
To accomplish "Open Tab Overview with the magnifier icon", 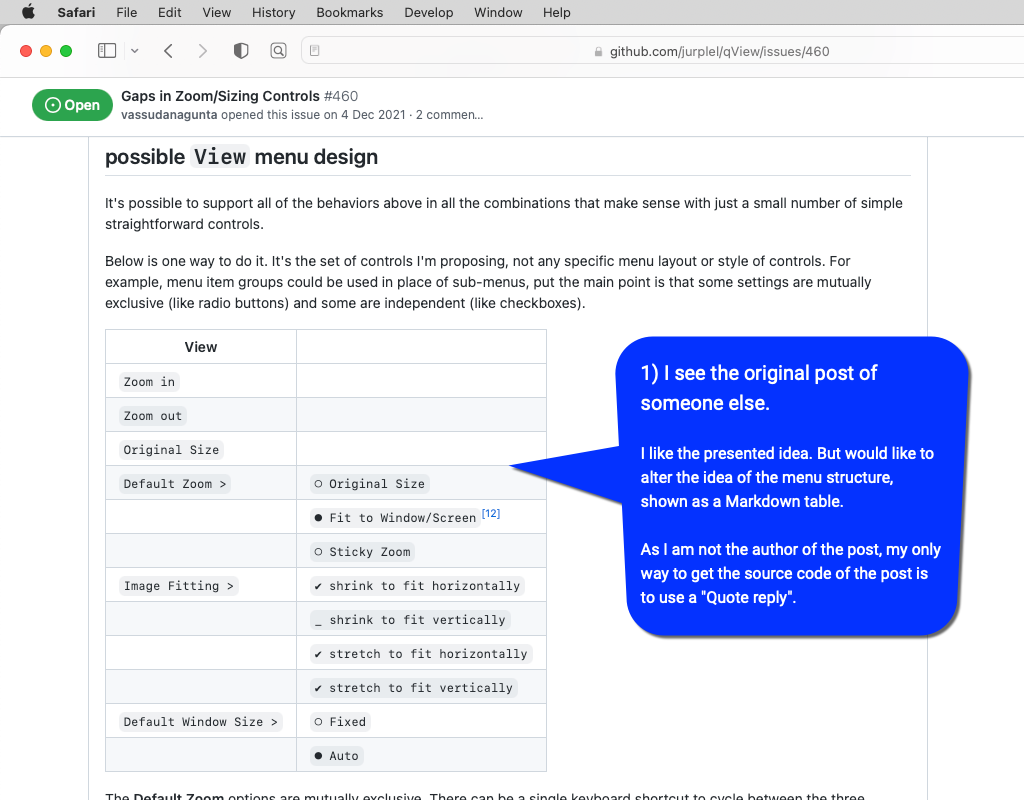I will (x=278, y=50).
